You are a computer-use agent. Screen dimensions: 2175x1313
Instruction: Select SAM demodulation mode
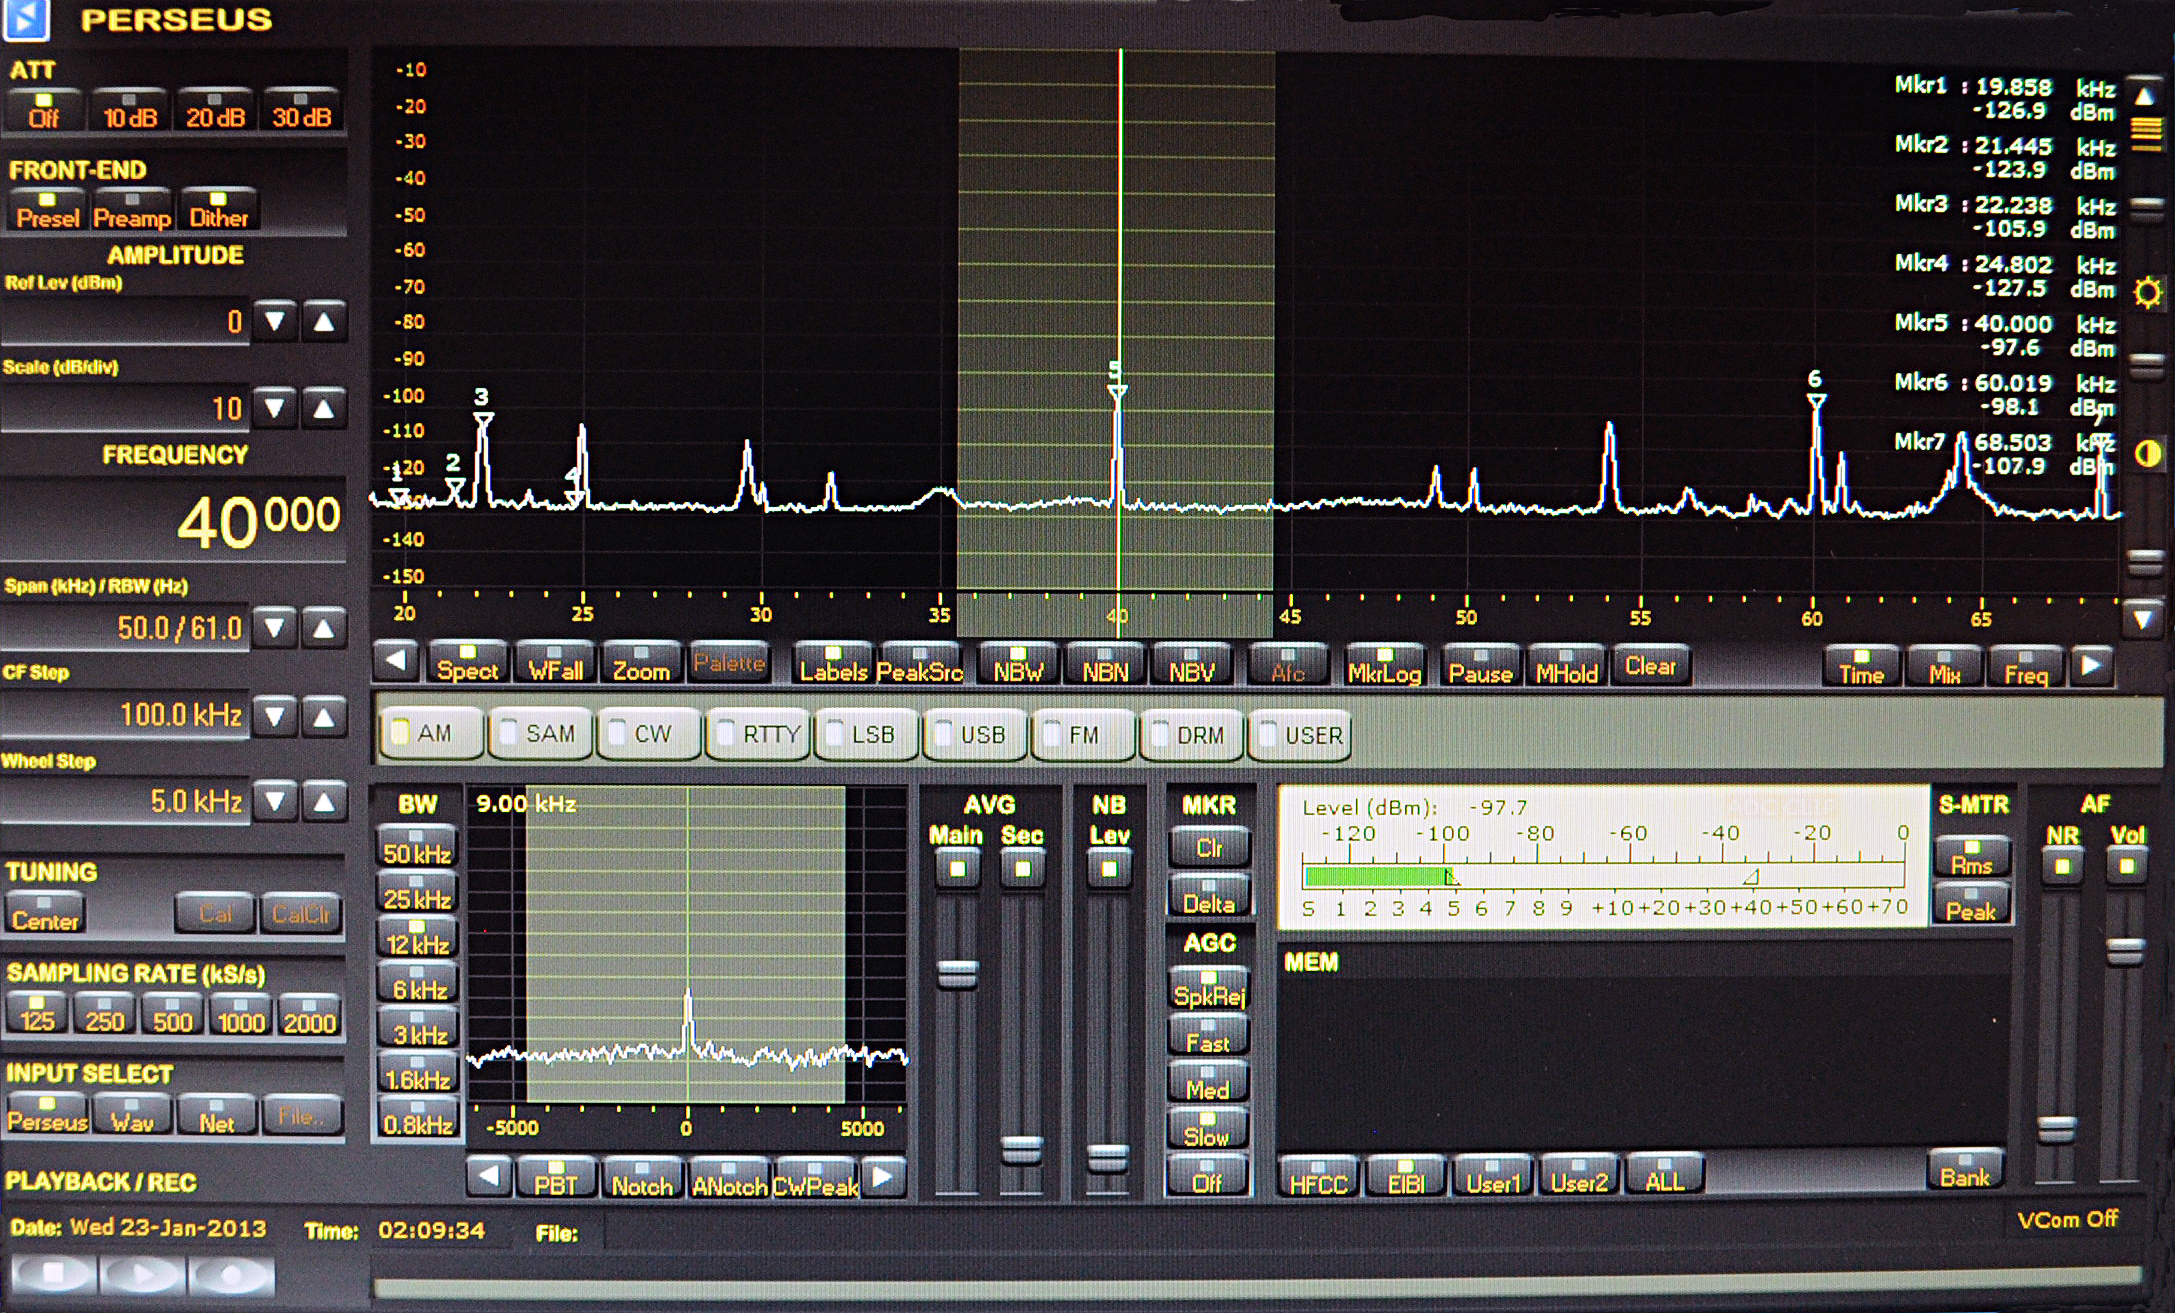click(x=541, y=734)
